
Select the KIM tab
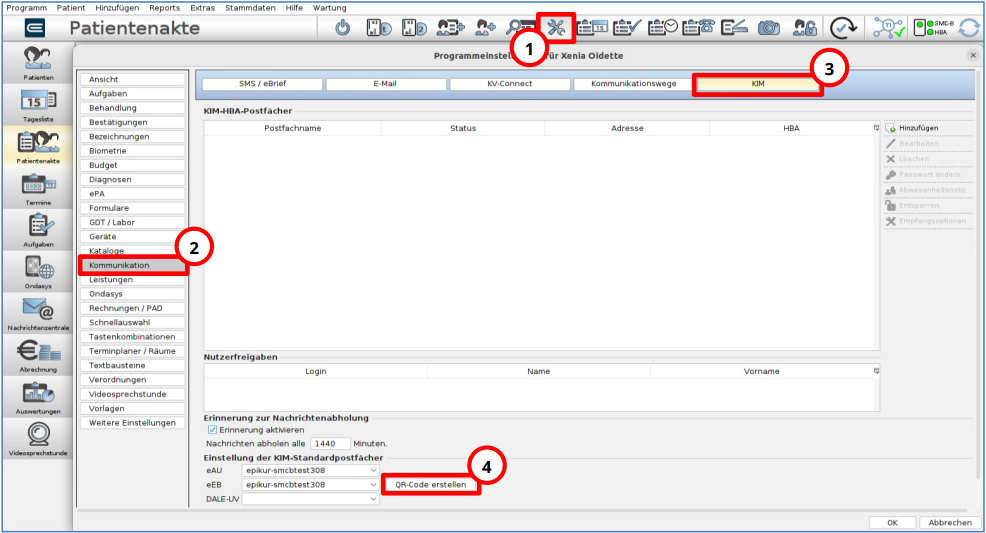coord(758,83)
